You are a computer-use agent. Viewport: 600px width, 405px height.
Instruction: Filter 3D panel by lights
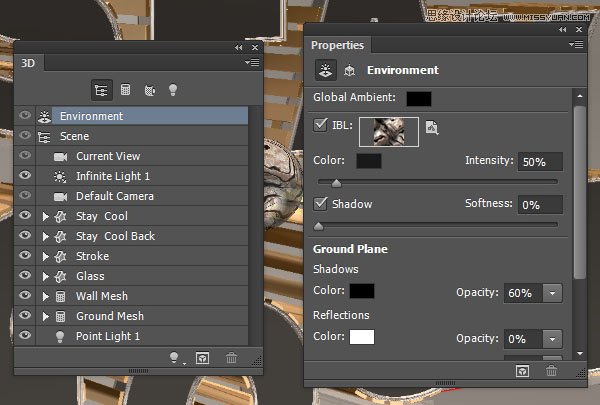(171, 89)
